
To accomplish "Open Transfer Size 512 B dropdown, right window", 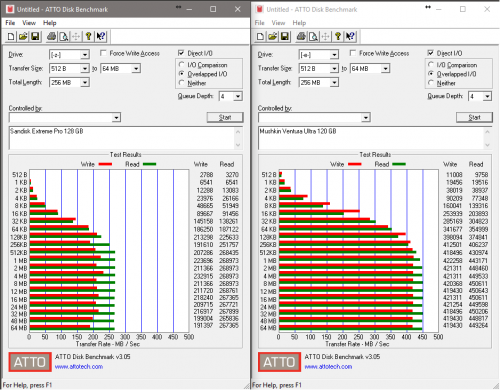I will pyautogui.click(x=334, y=68).
